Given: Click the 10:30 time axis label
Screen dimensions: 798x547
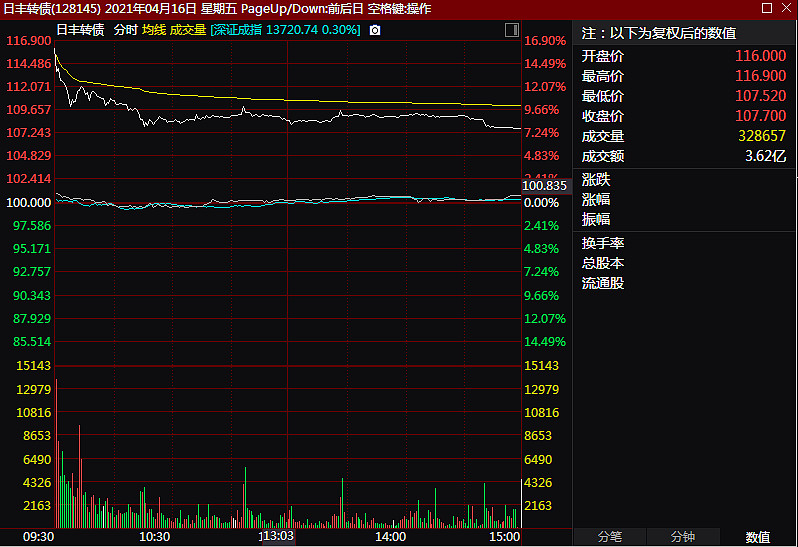Looking at the screenshot, I should tap(155, 537).
